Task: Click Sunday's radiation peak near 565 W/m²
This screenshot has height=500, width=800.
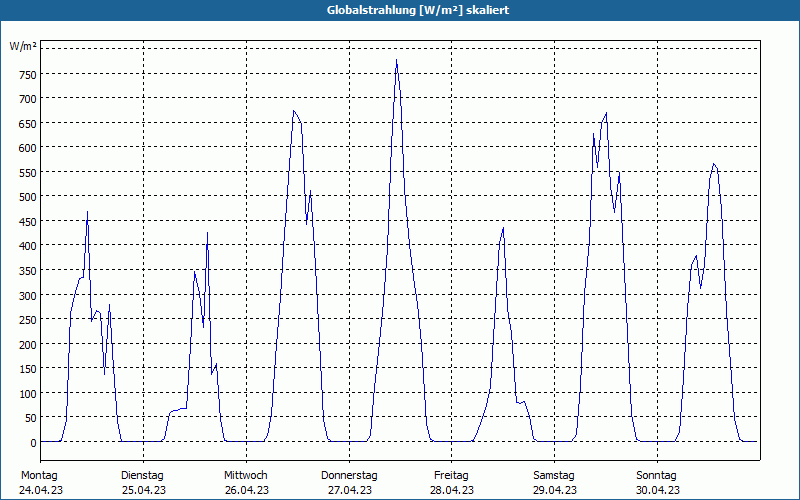Action: click(x=714, y=164)
